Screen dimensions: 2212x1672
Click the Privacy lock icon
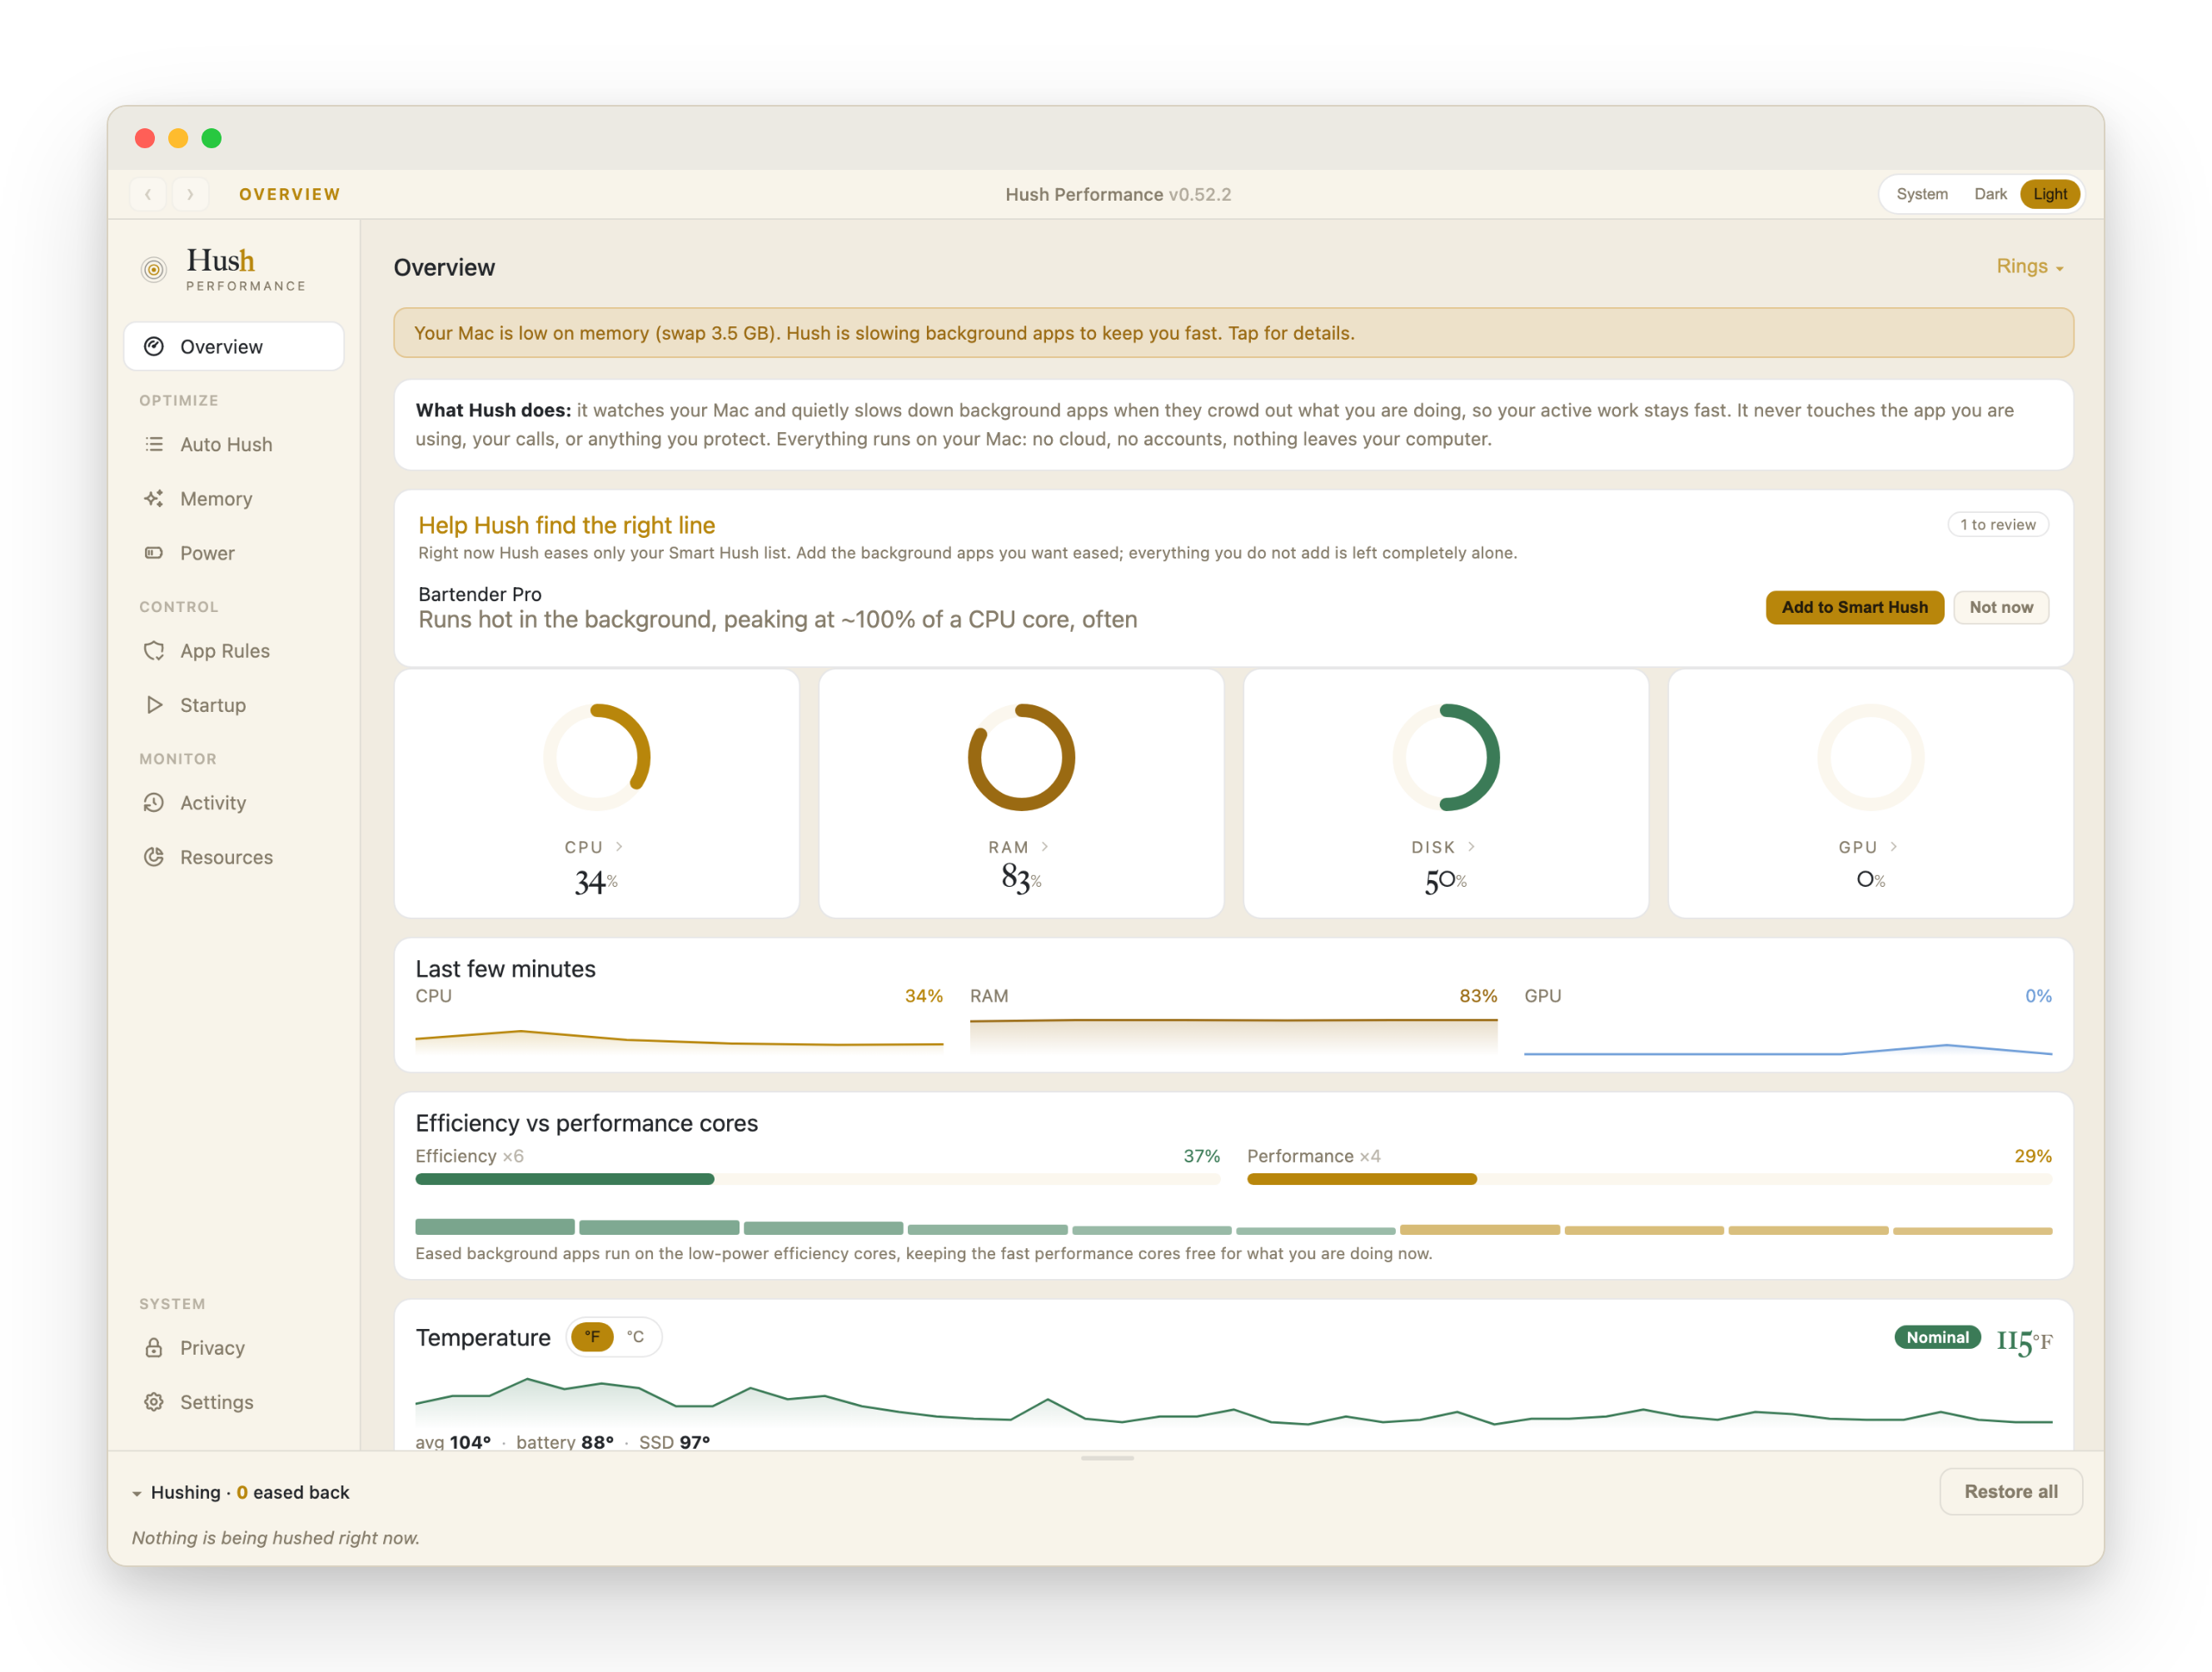click(x=154, y=1347)
